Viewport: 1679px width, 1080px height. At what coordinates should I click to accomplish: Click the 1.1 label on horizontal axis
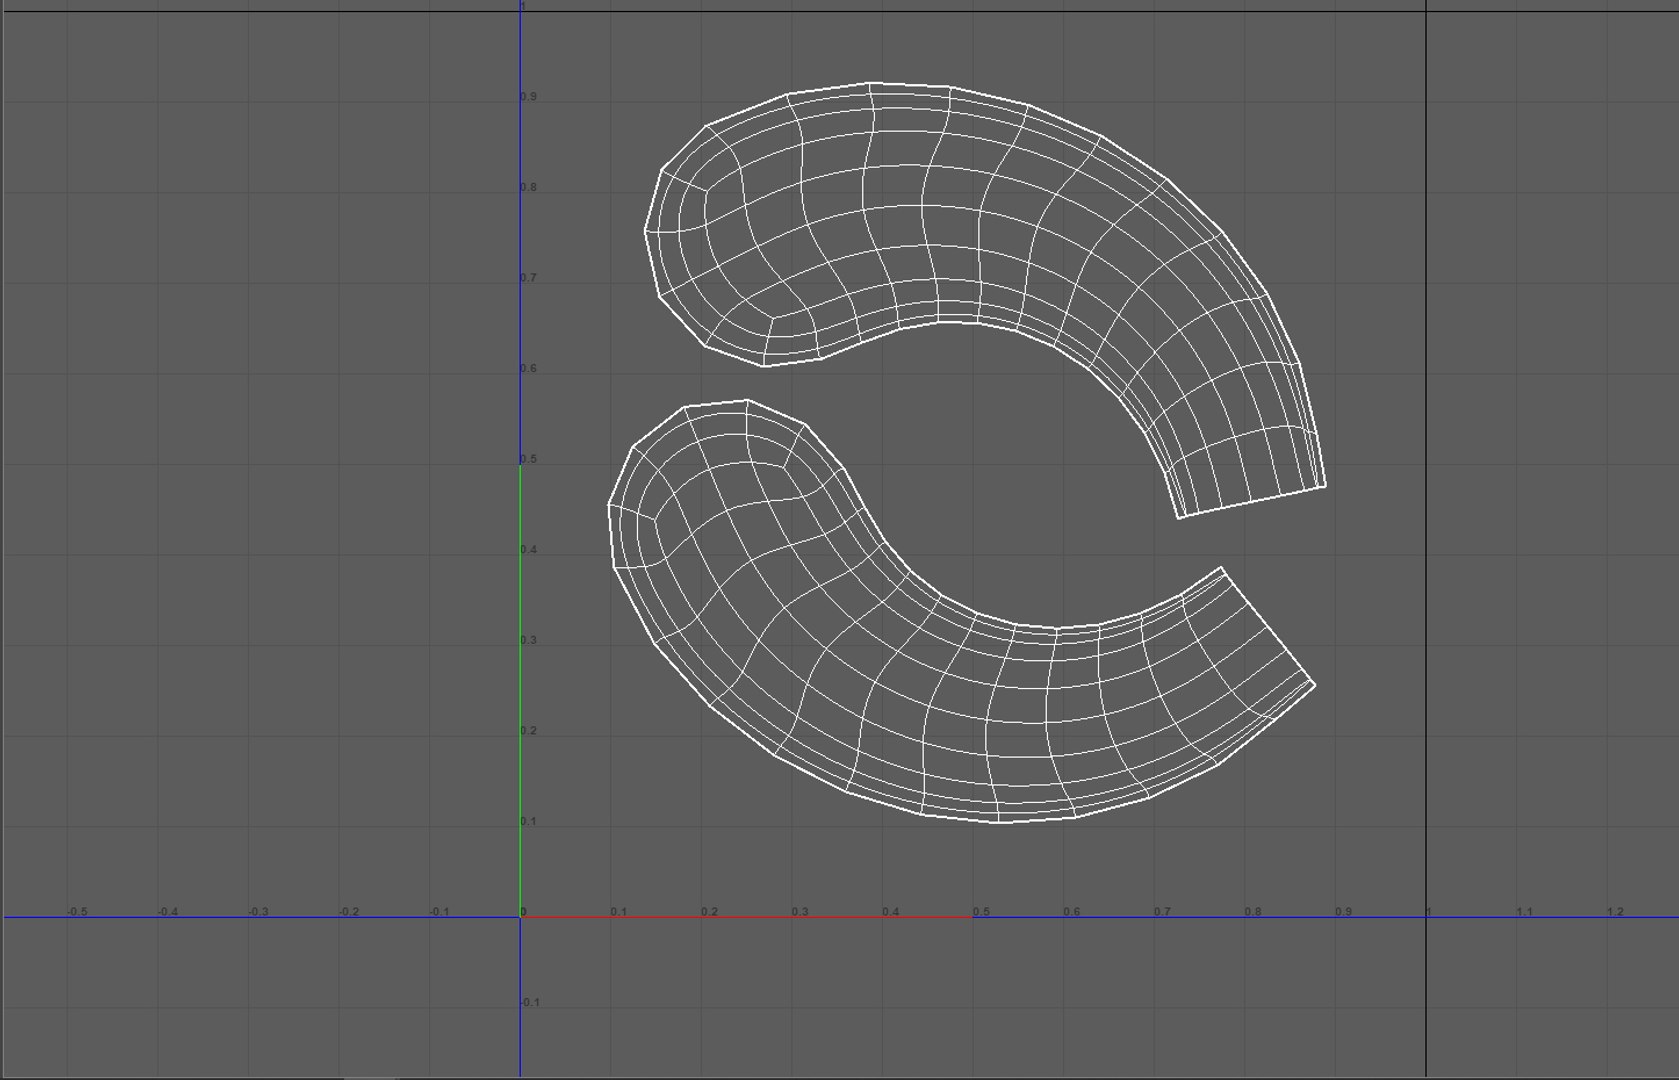point(1524,912)
